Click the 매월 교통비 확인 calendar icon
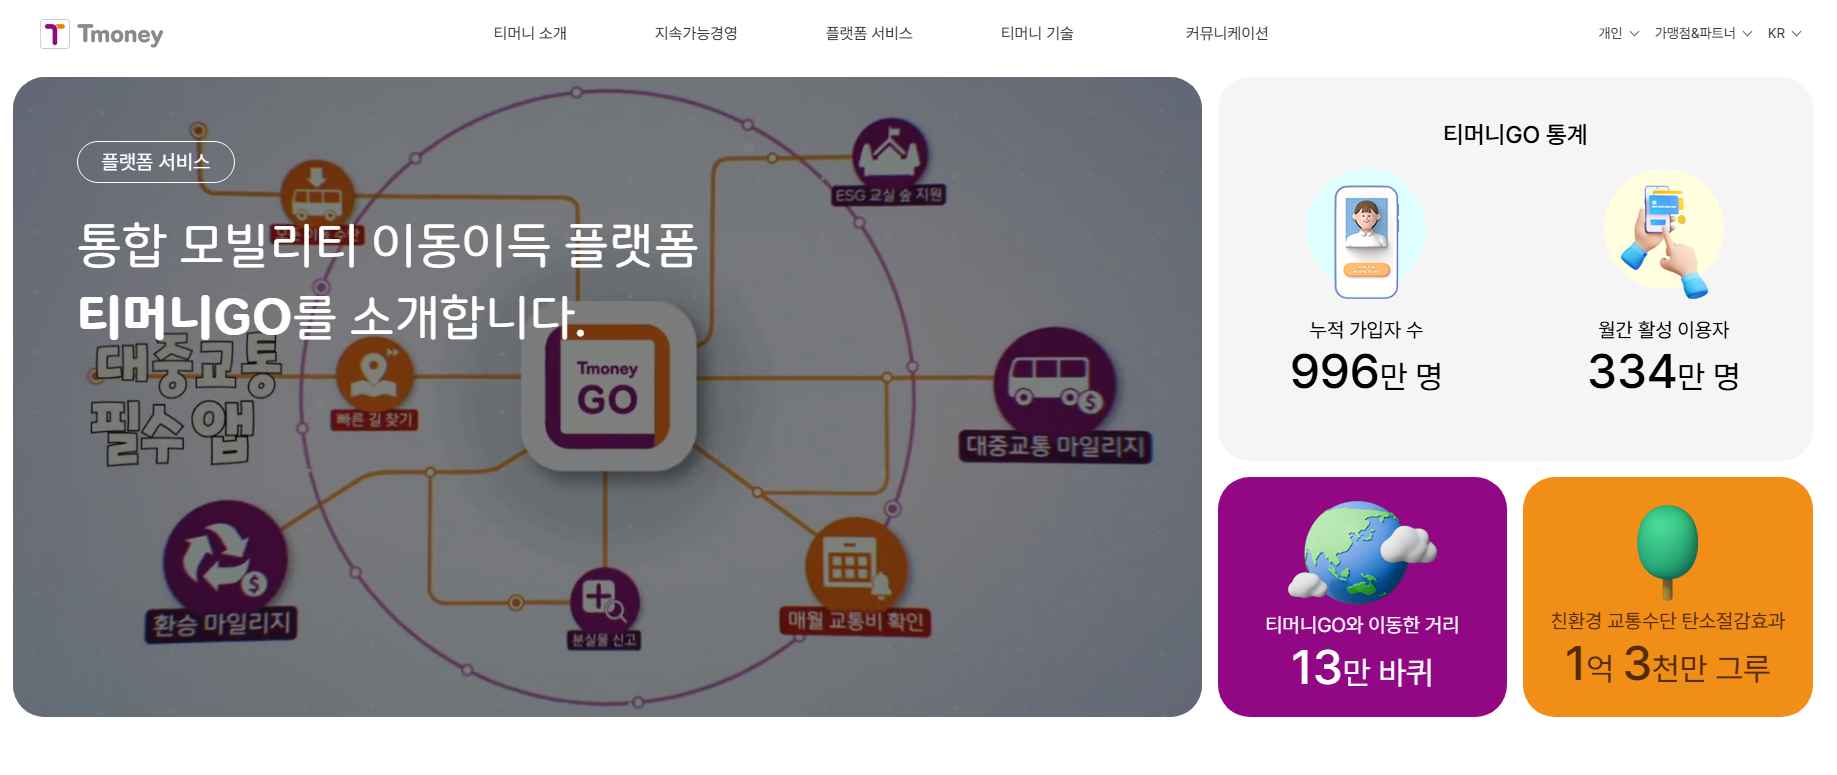This screenshot has width=1837, height=775. pyautogui.click(x=855, y=565)
